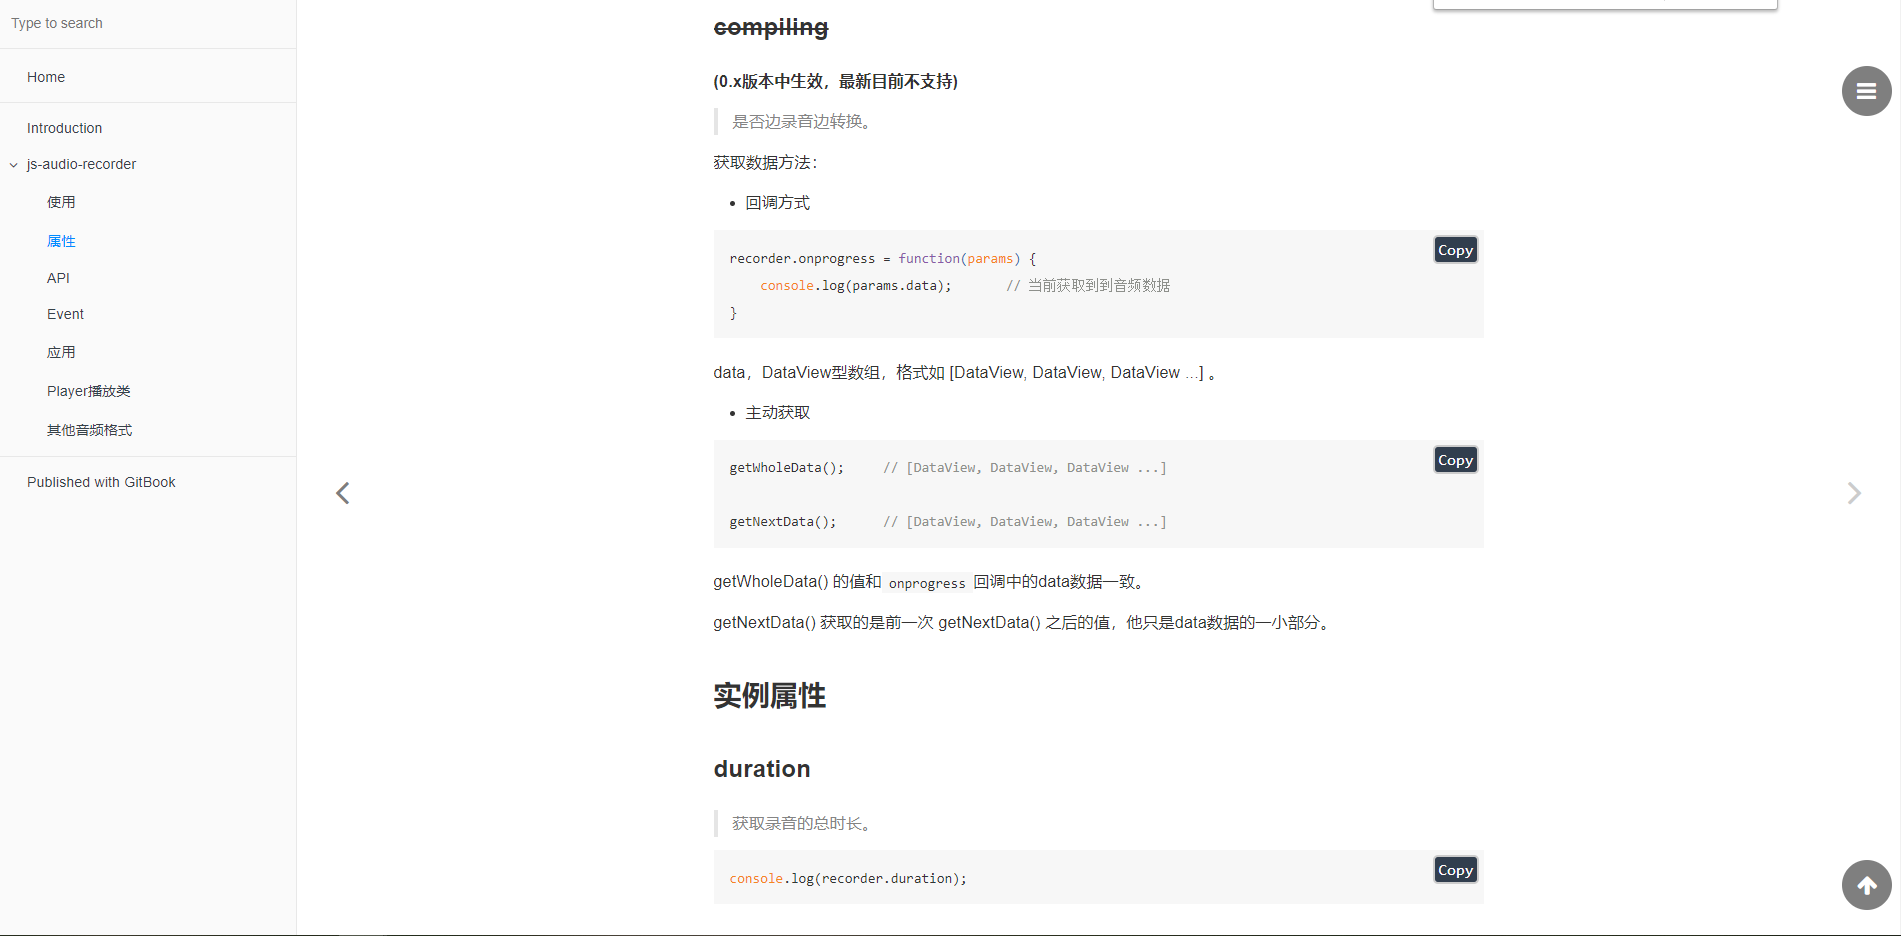Copy the getWholeData code snippet
Image resolution: width=1901 pixels, height=936 pixels.
tap(1455, 459)
